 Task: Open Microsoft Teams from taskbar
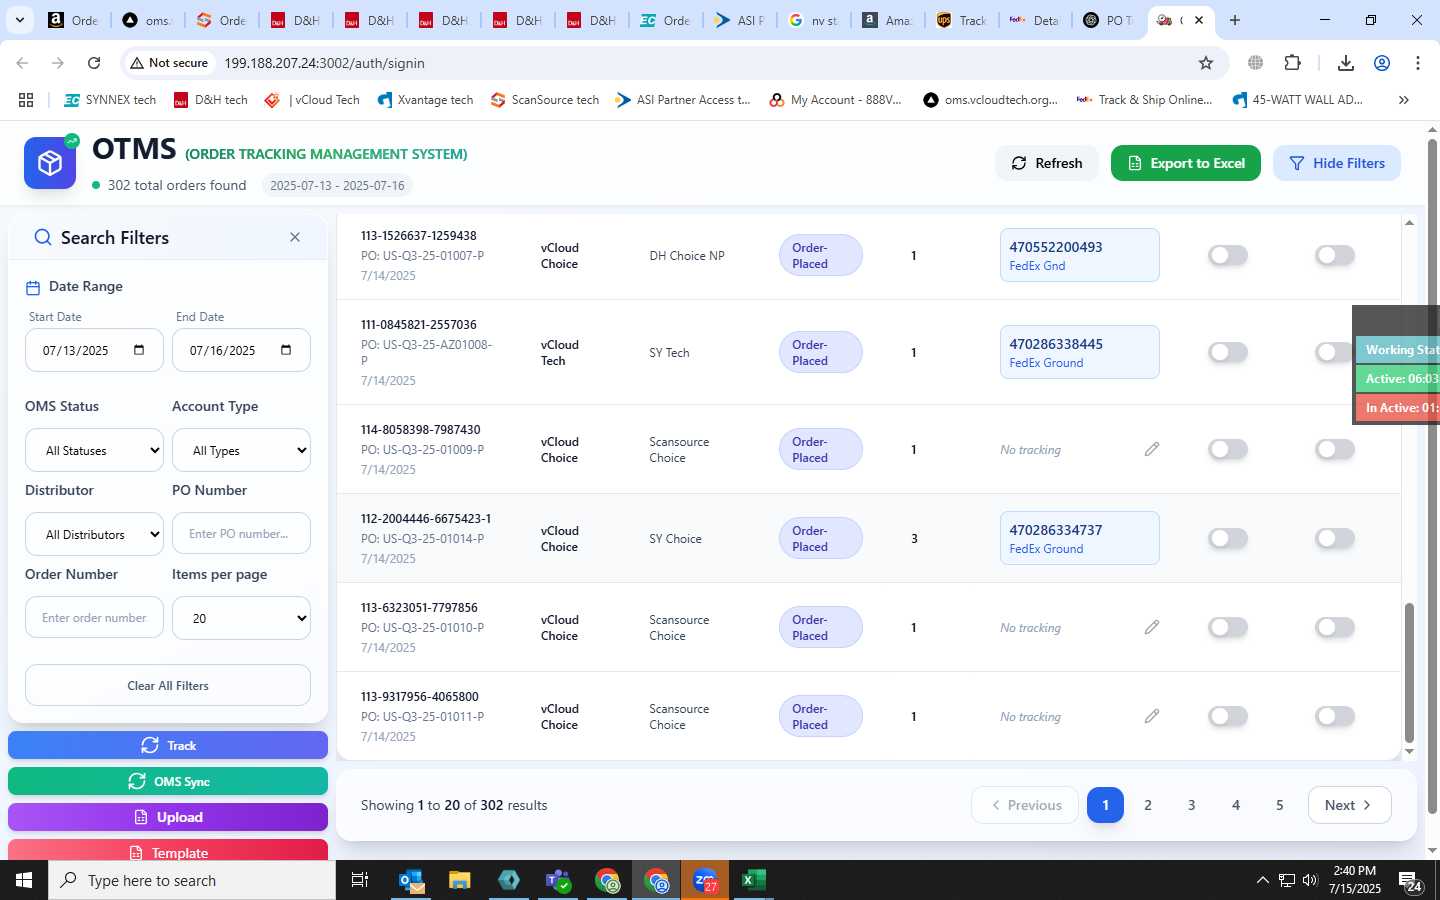coord(558,880)
